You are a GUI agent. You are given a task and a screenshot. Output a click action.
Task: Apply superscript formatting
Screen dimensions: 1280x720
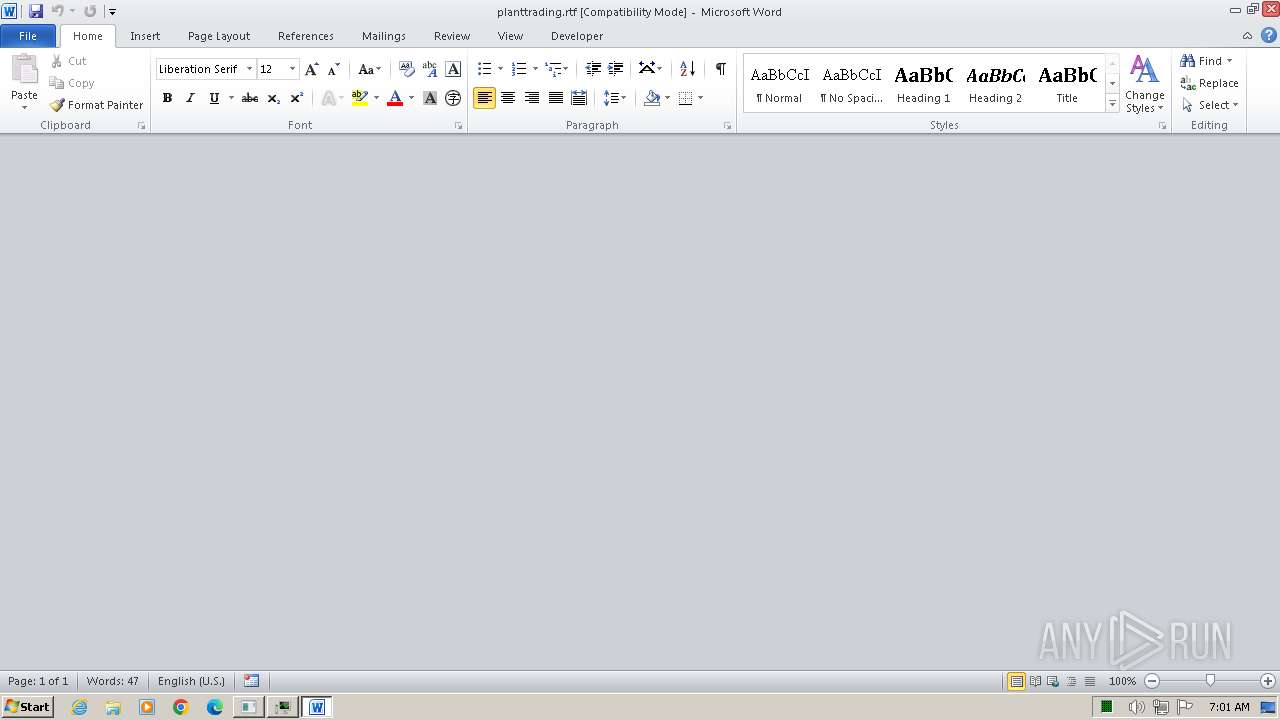pyautogui.click(x=296, y=98)
